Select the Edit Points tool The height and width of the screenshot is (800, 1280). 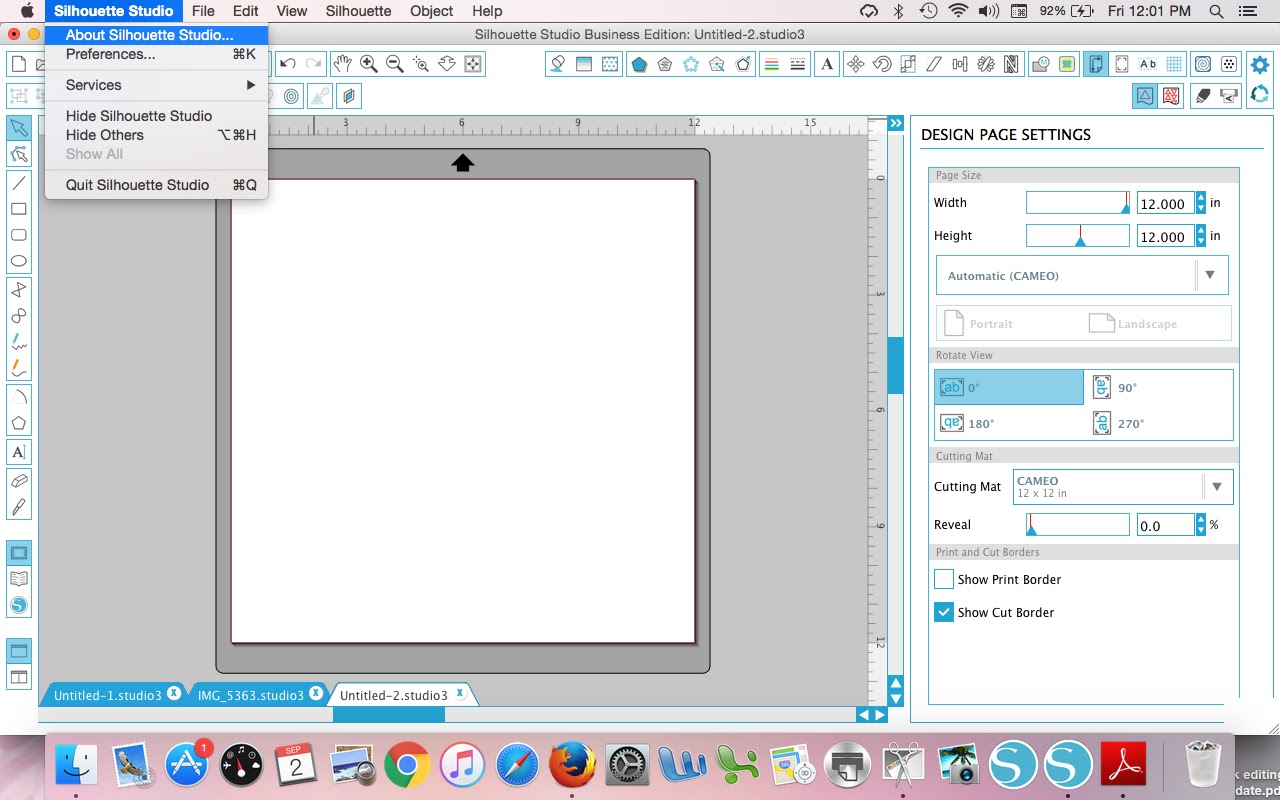18,154
